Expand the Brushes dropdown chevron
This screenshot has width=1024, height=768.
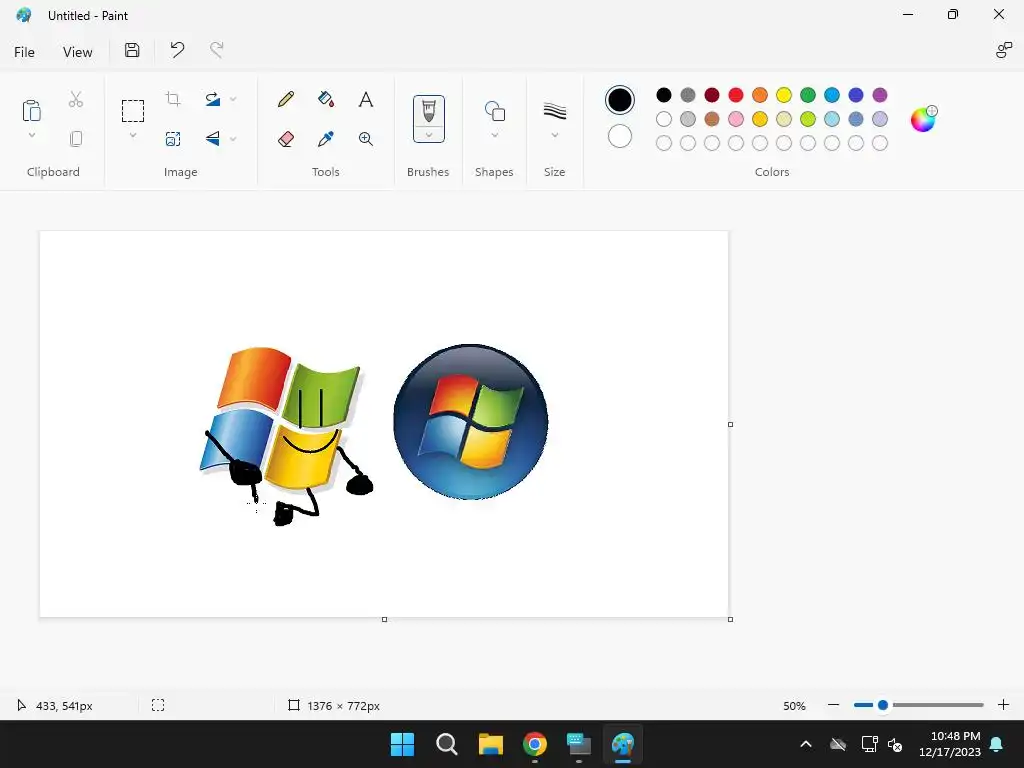click(x=428, y=135)
